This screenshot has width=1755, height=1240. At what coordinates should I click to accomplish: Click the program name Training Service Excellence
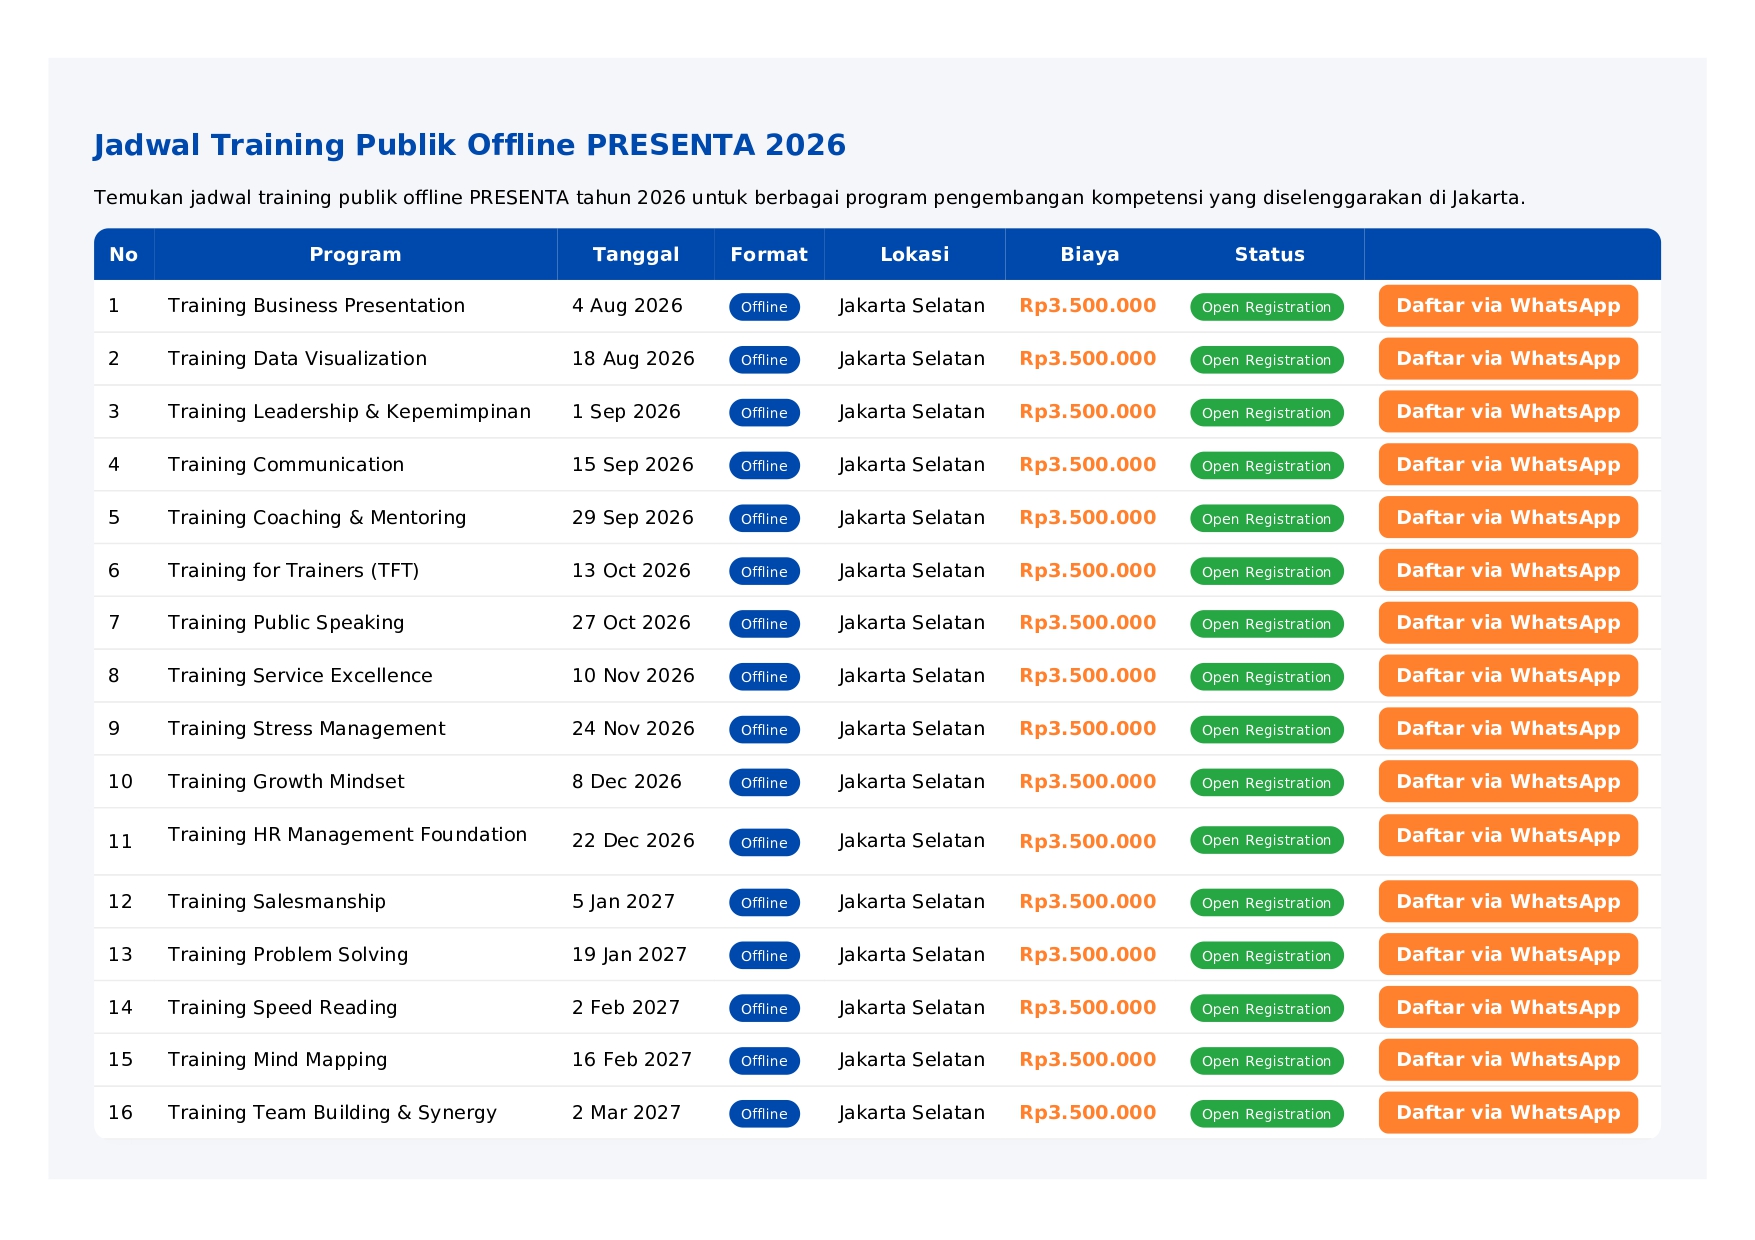pos(300,676)
